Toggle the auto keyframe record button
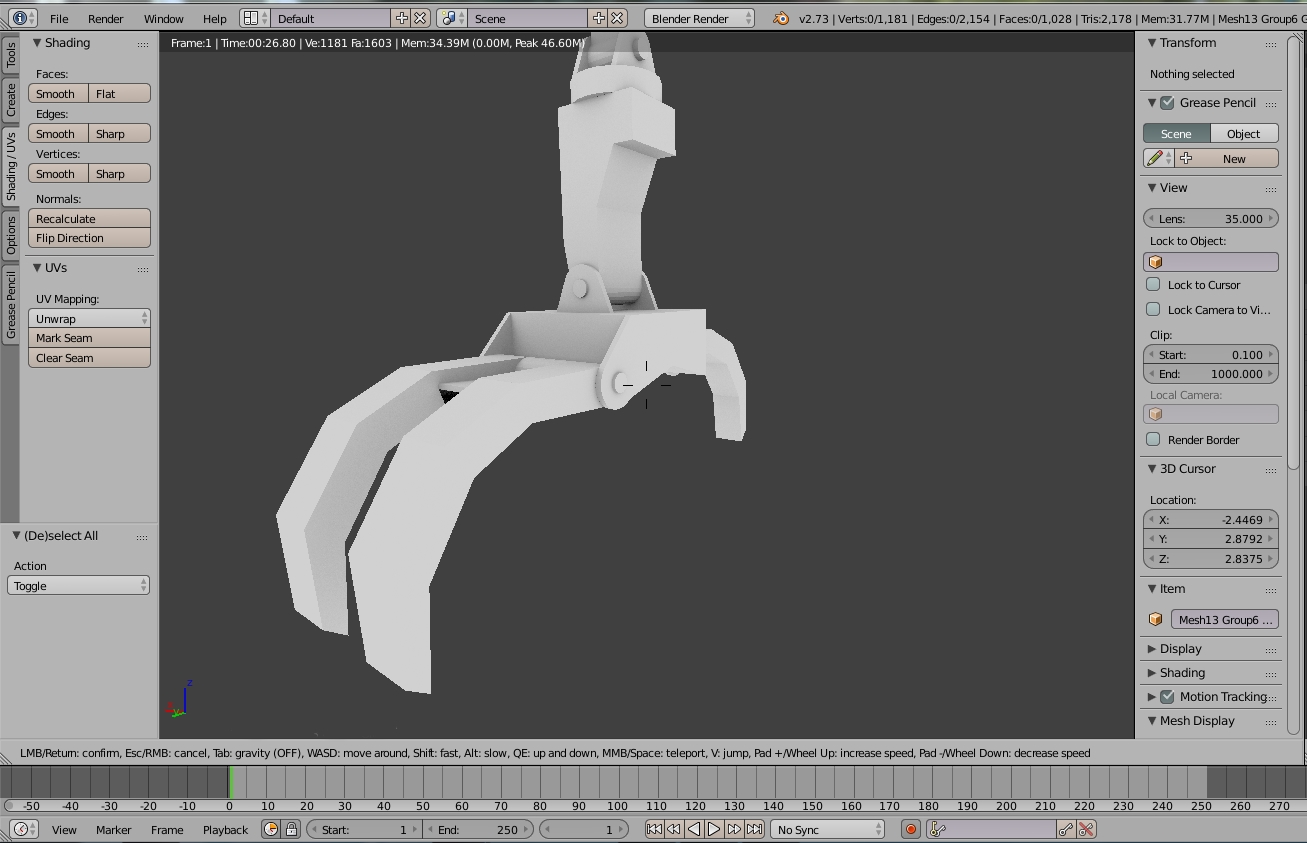1307x843 pixels. coord(910,829)
